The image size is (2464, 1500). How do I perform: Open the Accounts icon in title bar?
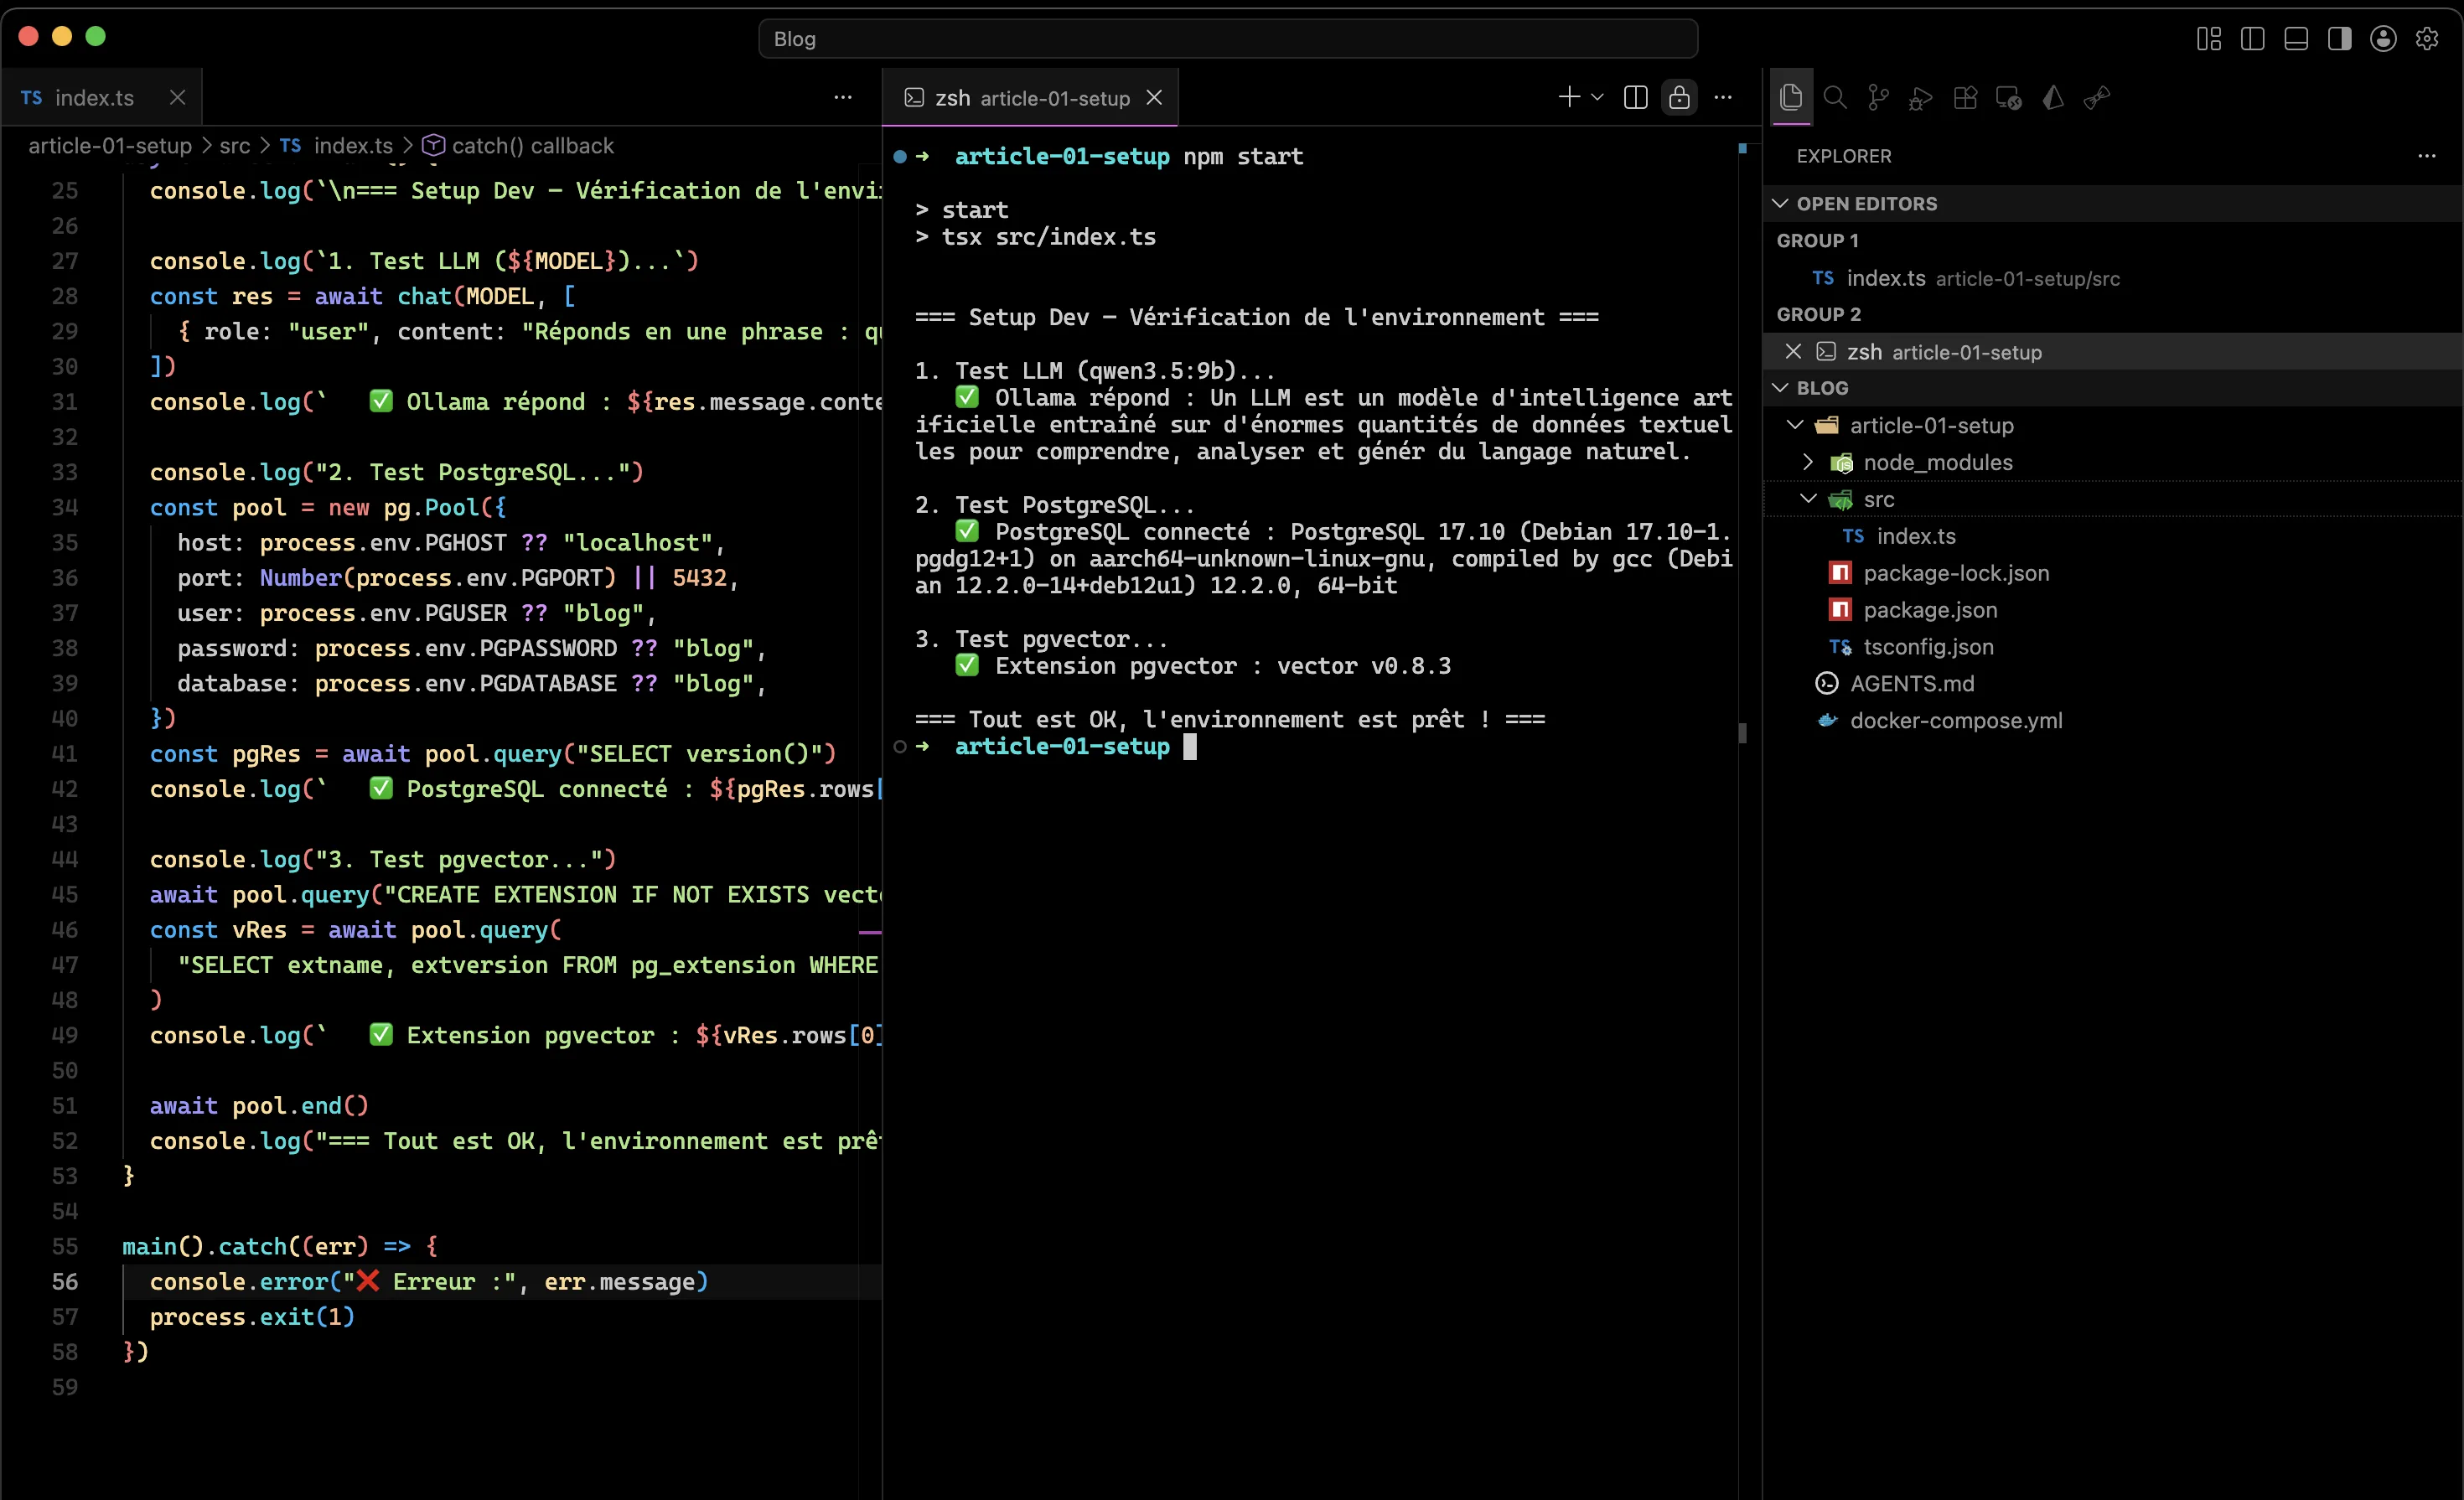pyautogui.click(x=2383, y=38)
